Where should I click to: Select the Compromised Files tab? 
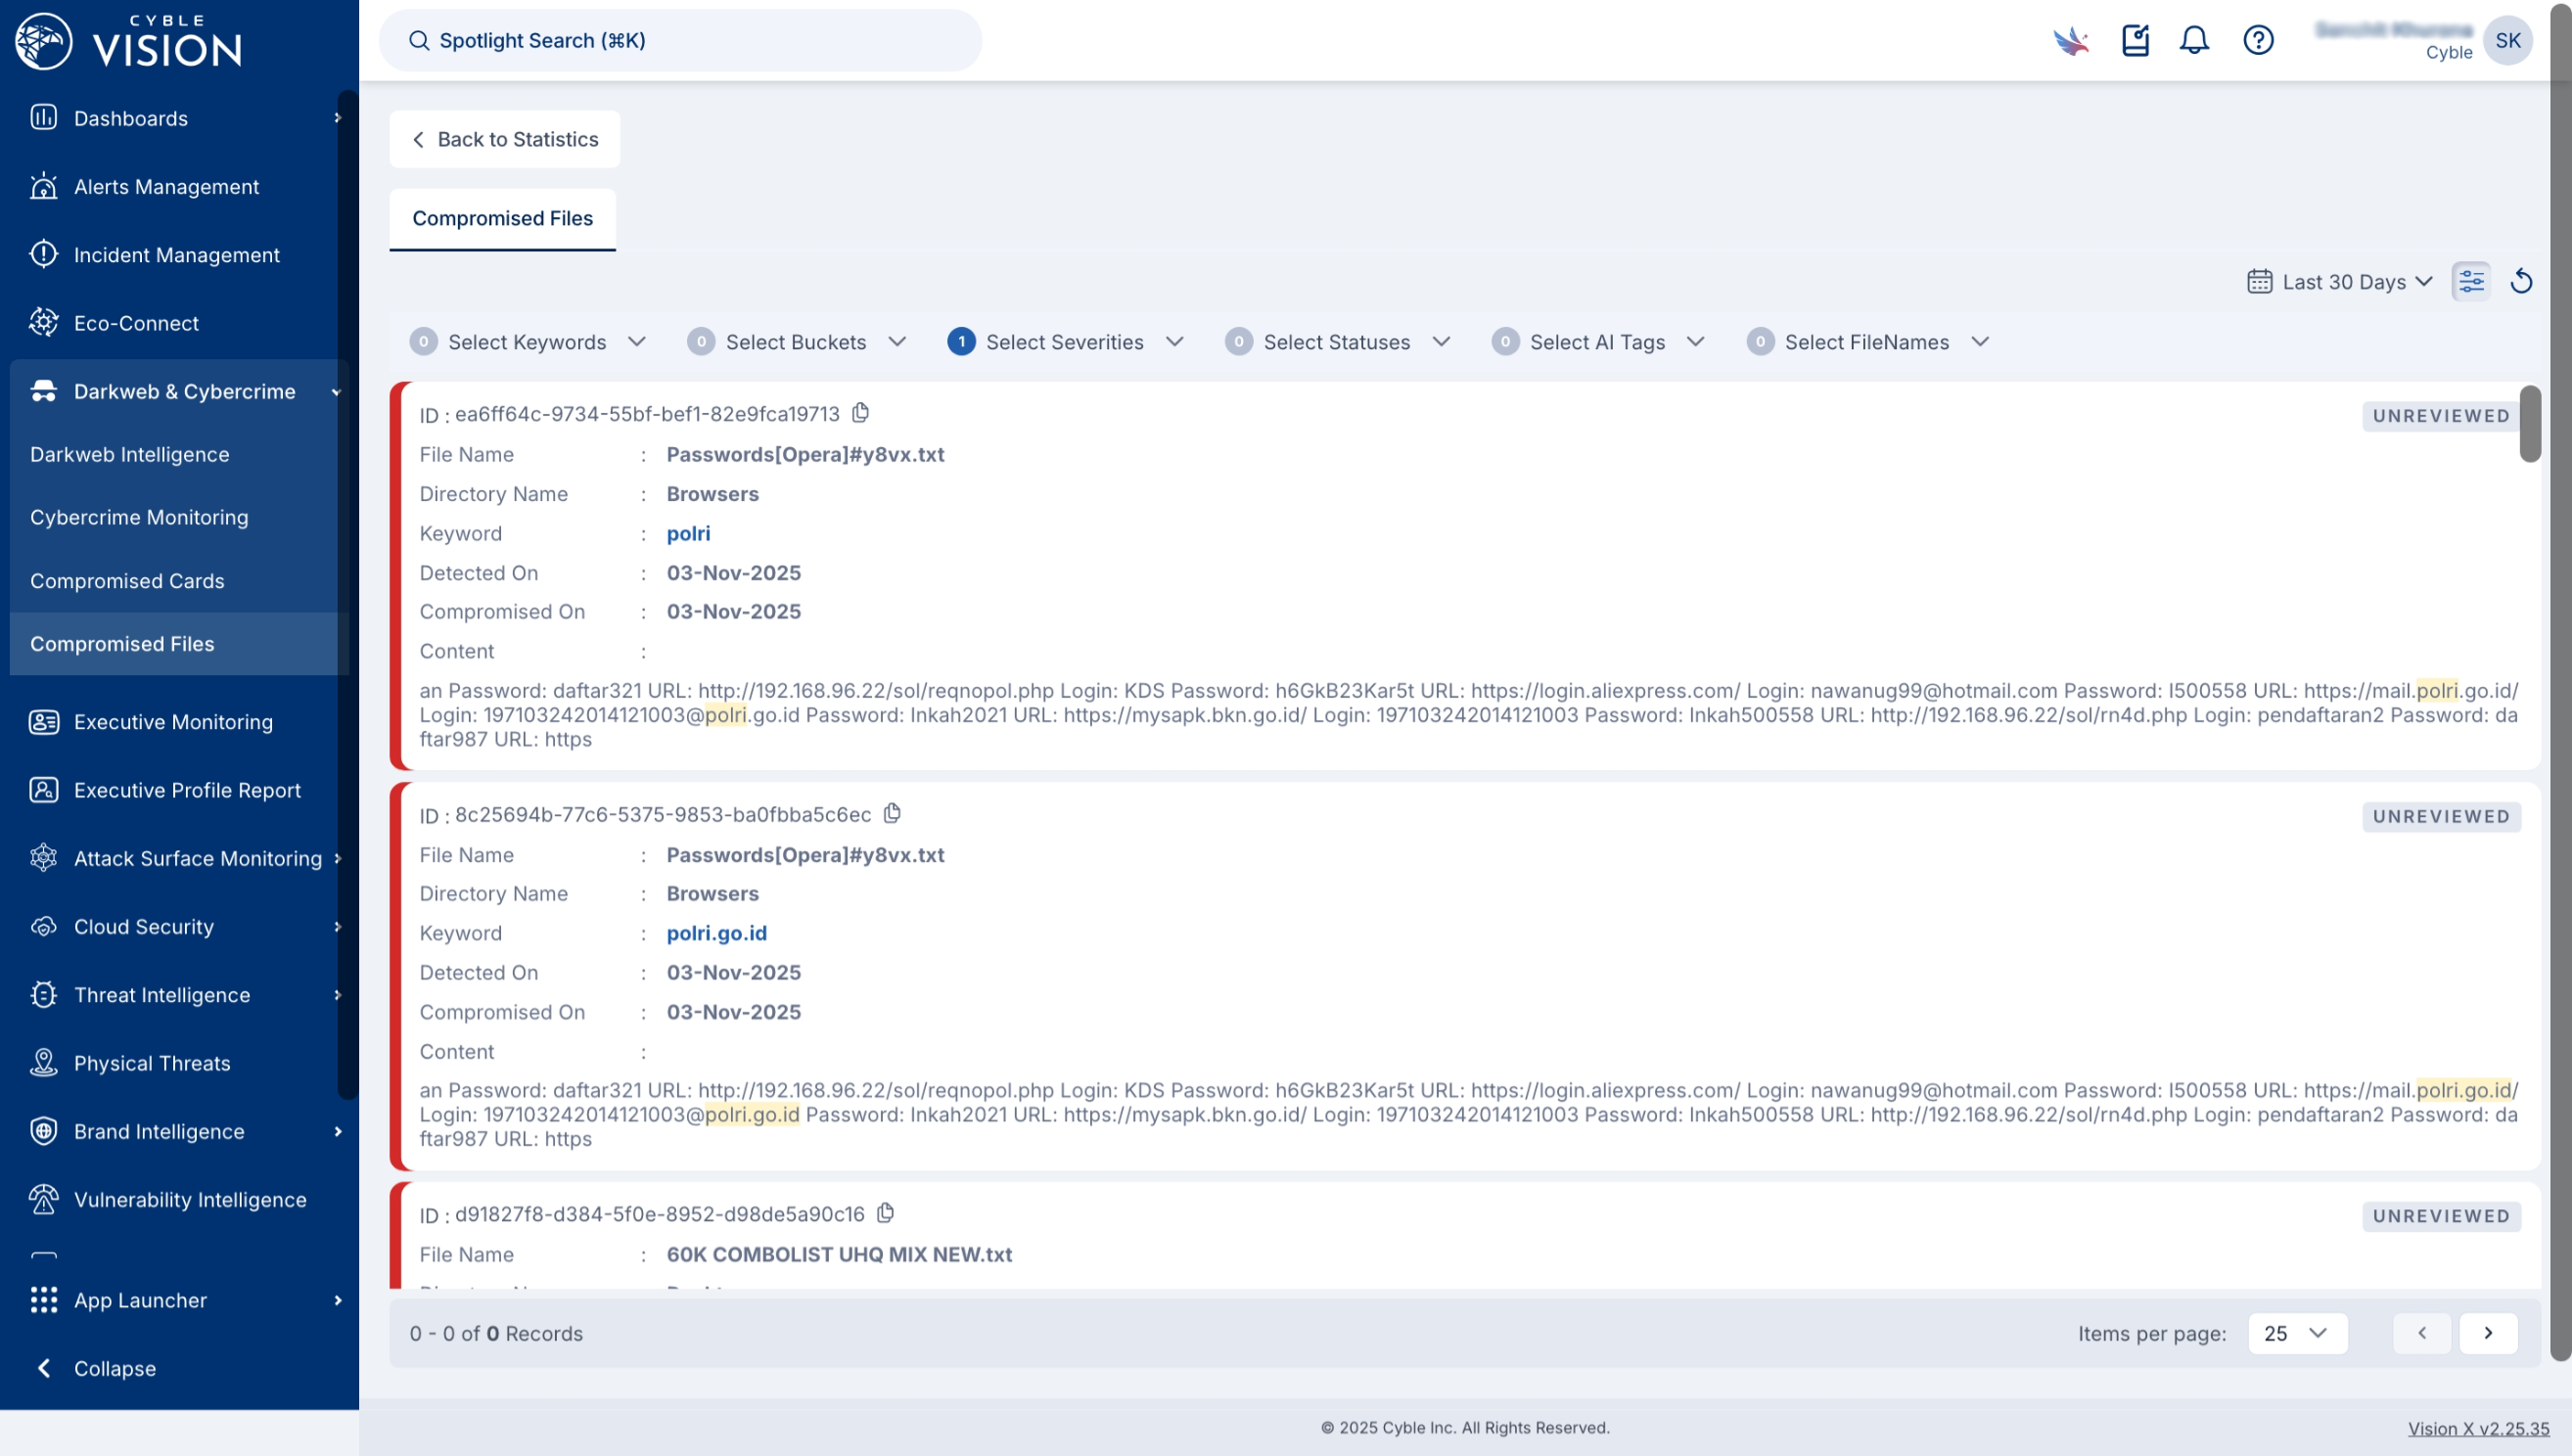coord(502,218)
